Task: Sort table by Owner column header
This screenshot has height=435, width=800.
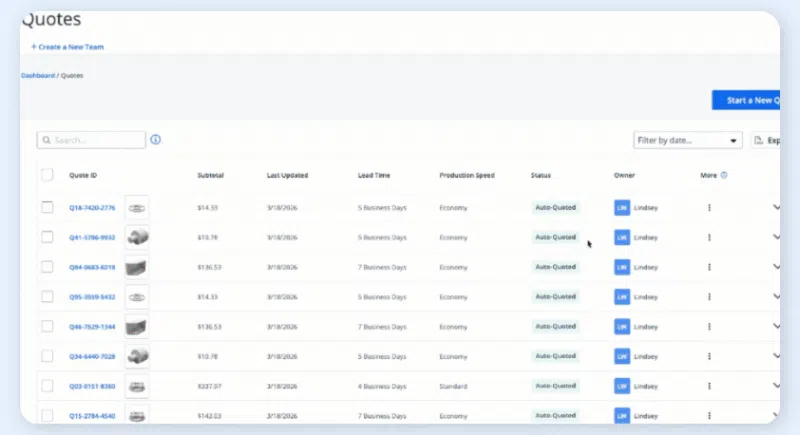Action: 624,175
